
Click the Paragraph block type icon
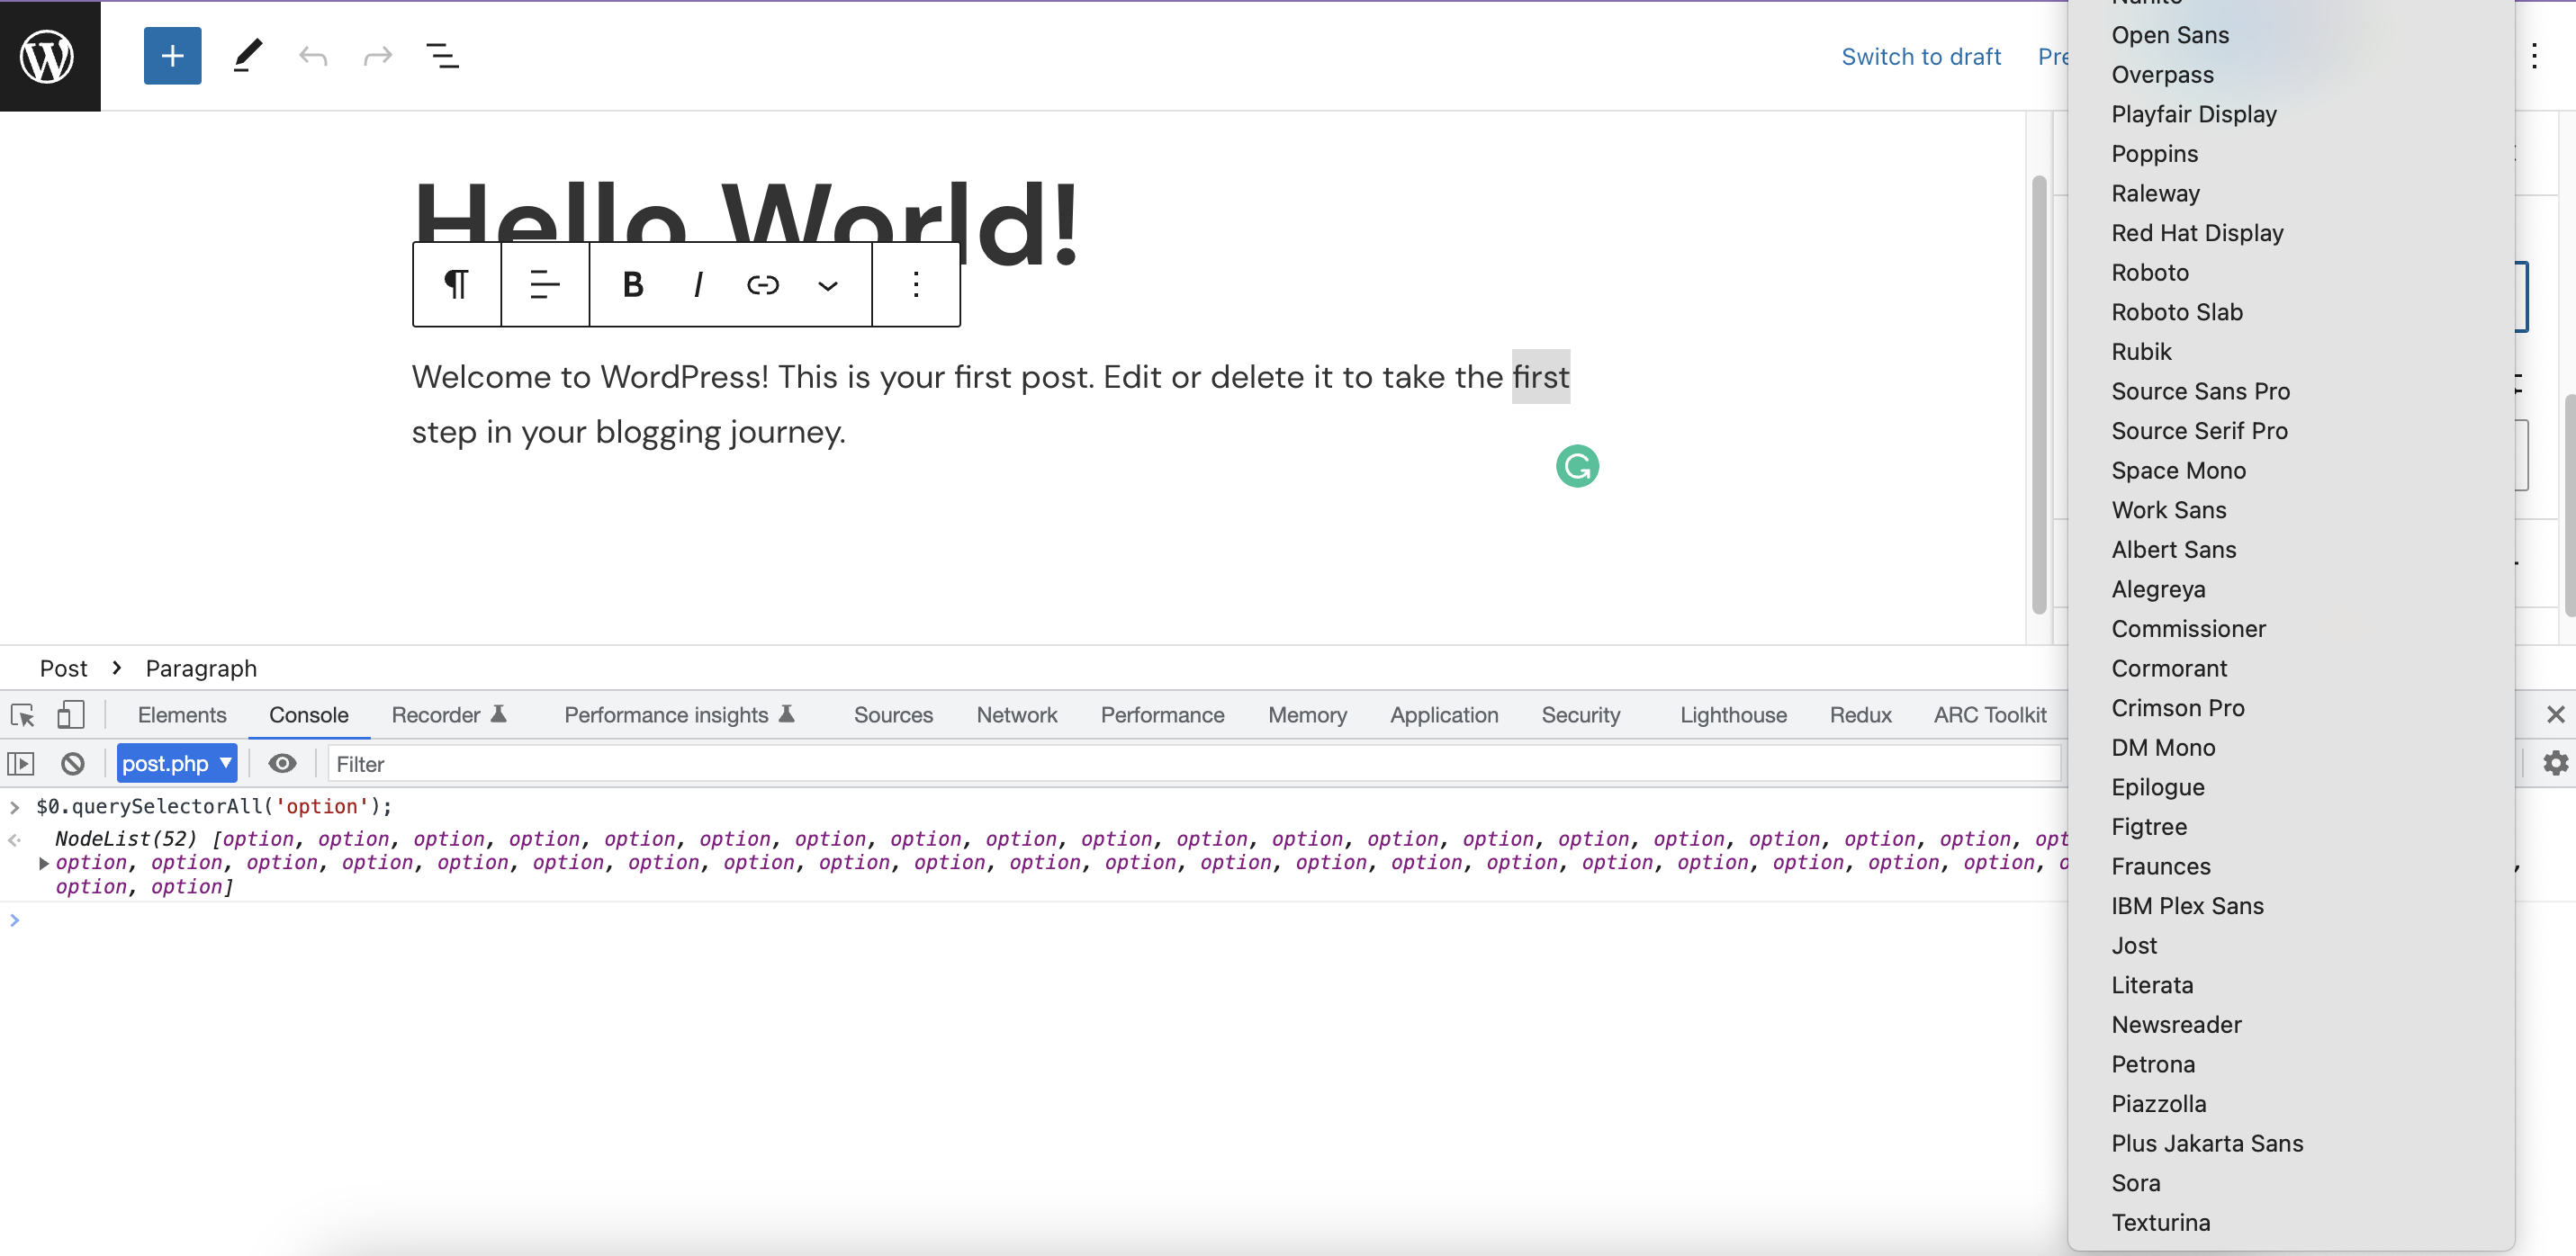(456, 285)
